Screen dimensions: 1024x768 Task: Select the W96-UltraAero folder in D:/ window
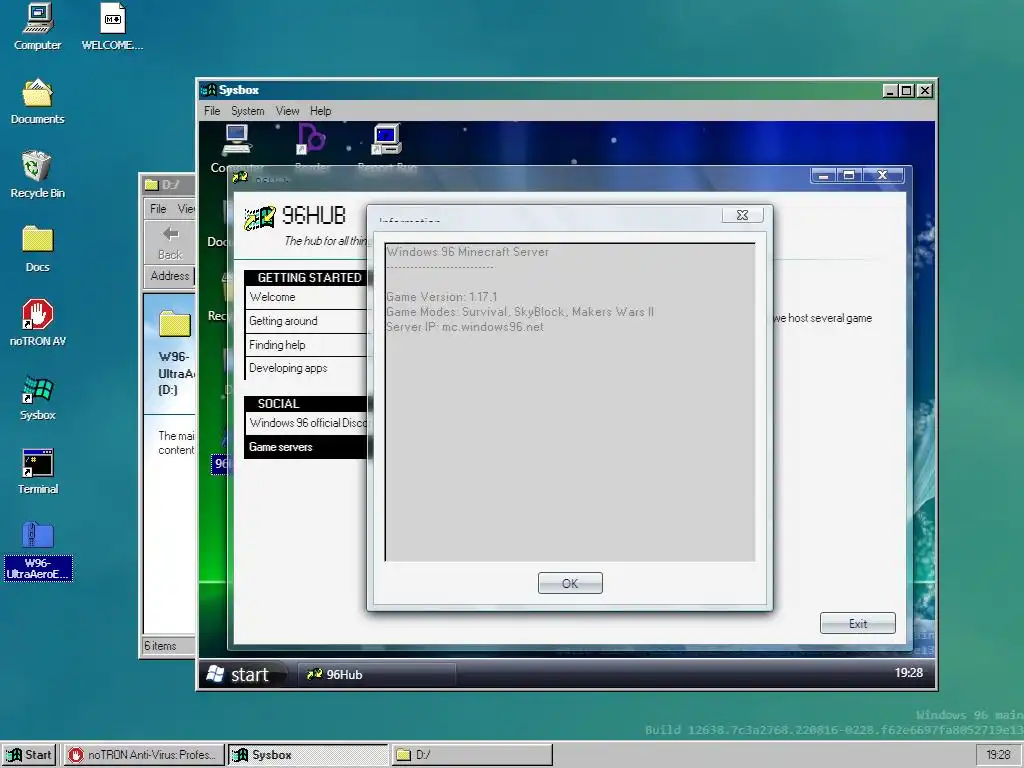tap(174, 325)
